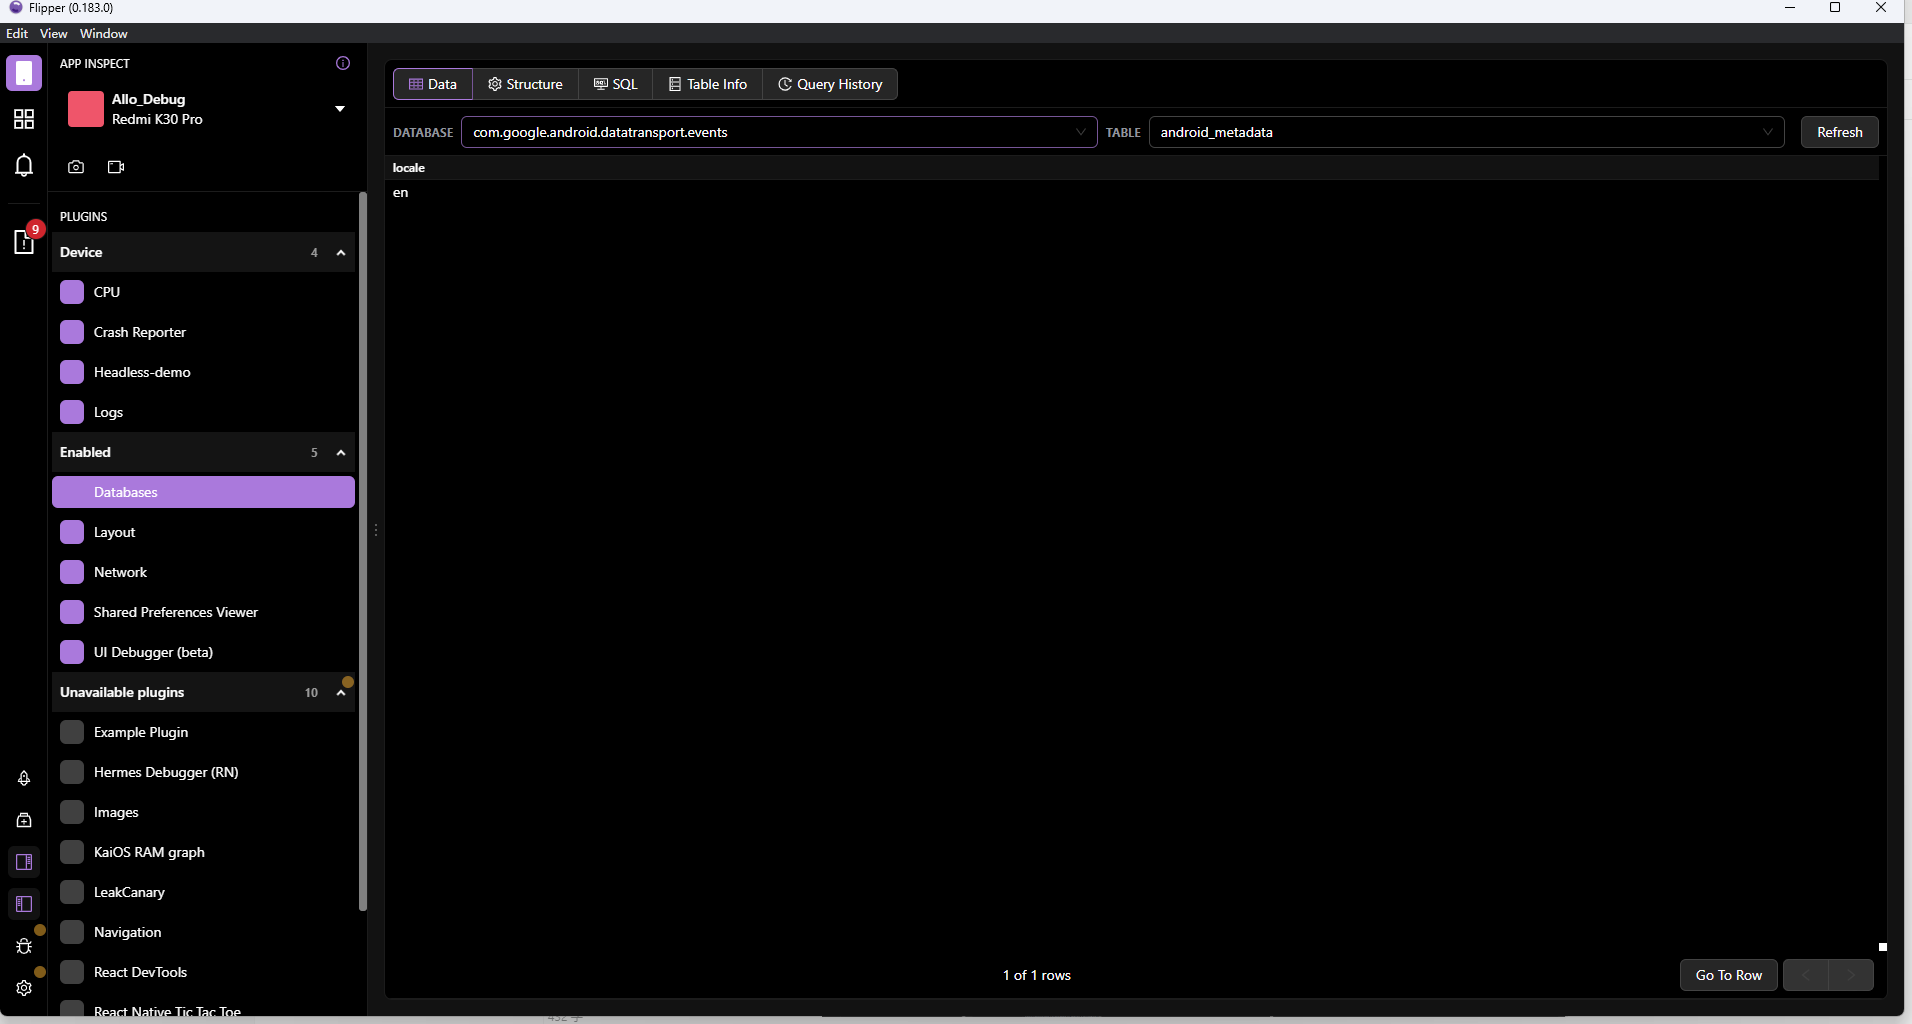Switch to the Query History tab

pos(830,84)
